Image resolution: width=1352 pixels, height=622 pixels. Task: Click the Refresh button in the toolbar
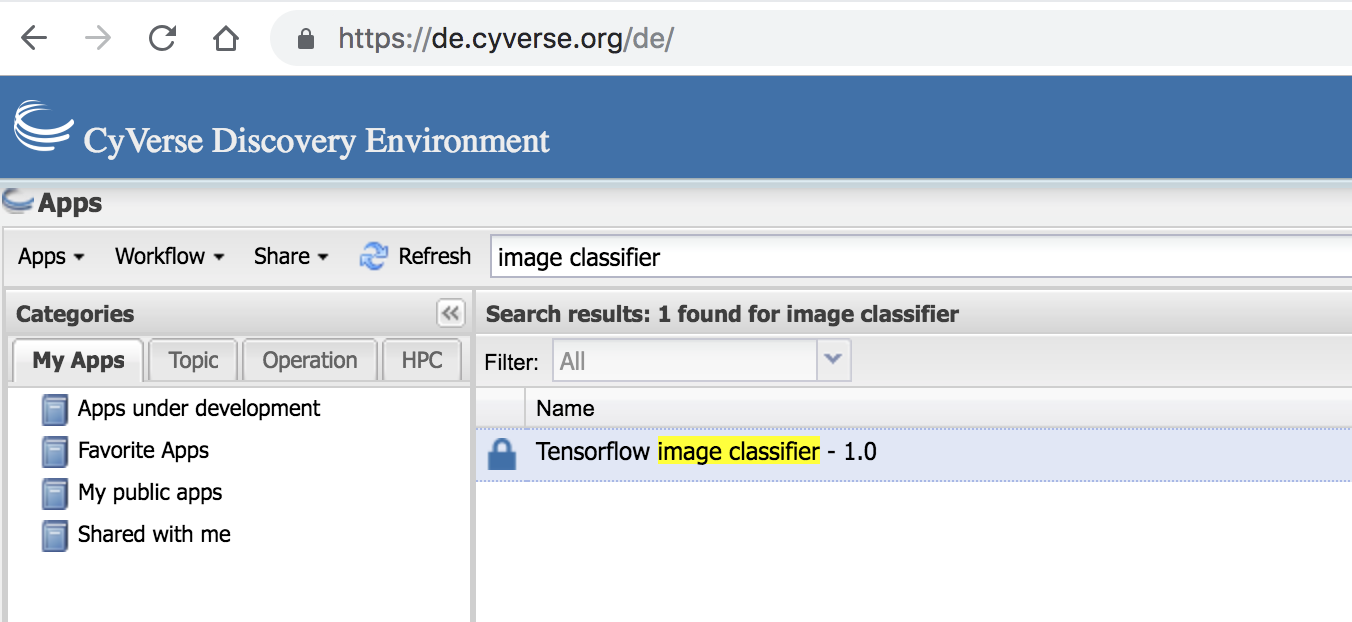click(x=415, y=257)
